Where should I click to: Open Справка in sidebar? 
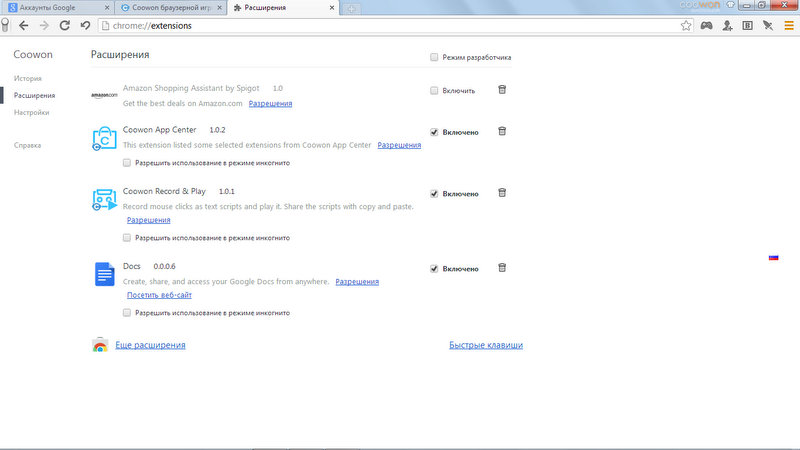click(x=28, y=145)
